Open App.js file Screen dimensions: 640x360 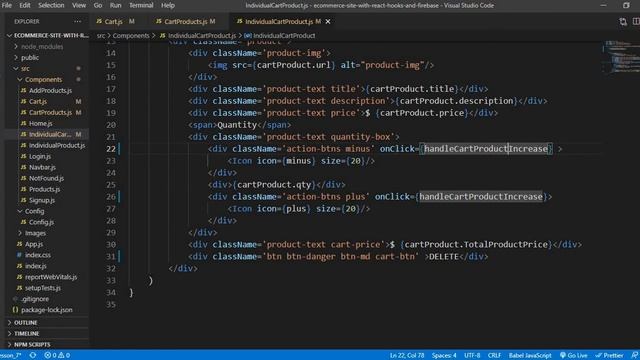(x=34, y=244)
